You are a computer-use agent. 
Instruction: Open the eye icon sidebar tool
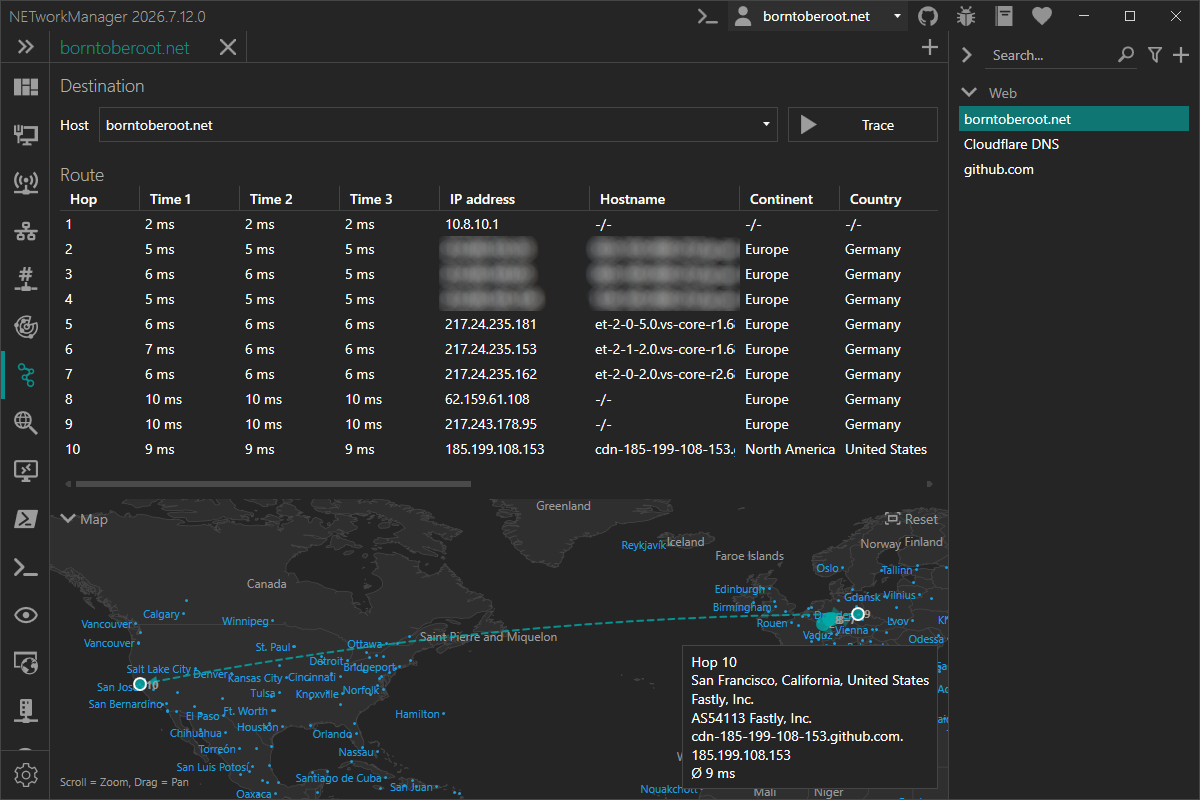point(26,615)
